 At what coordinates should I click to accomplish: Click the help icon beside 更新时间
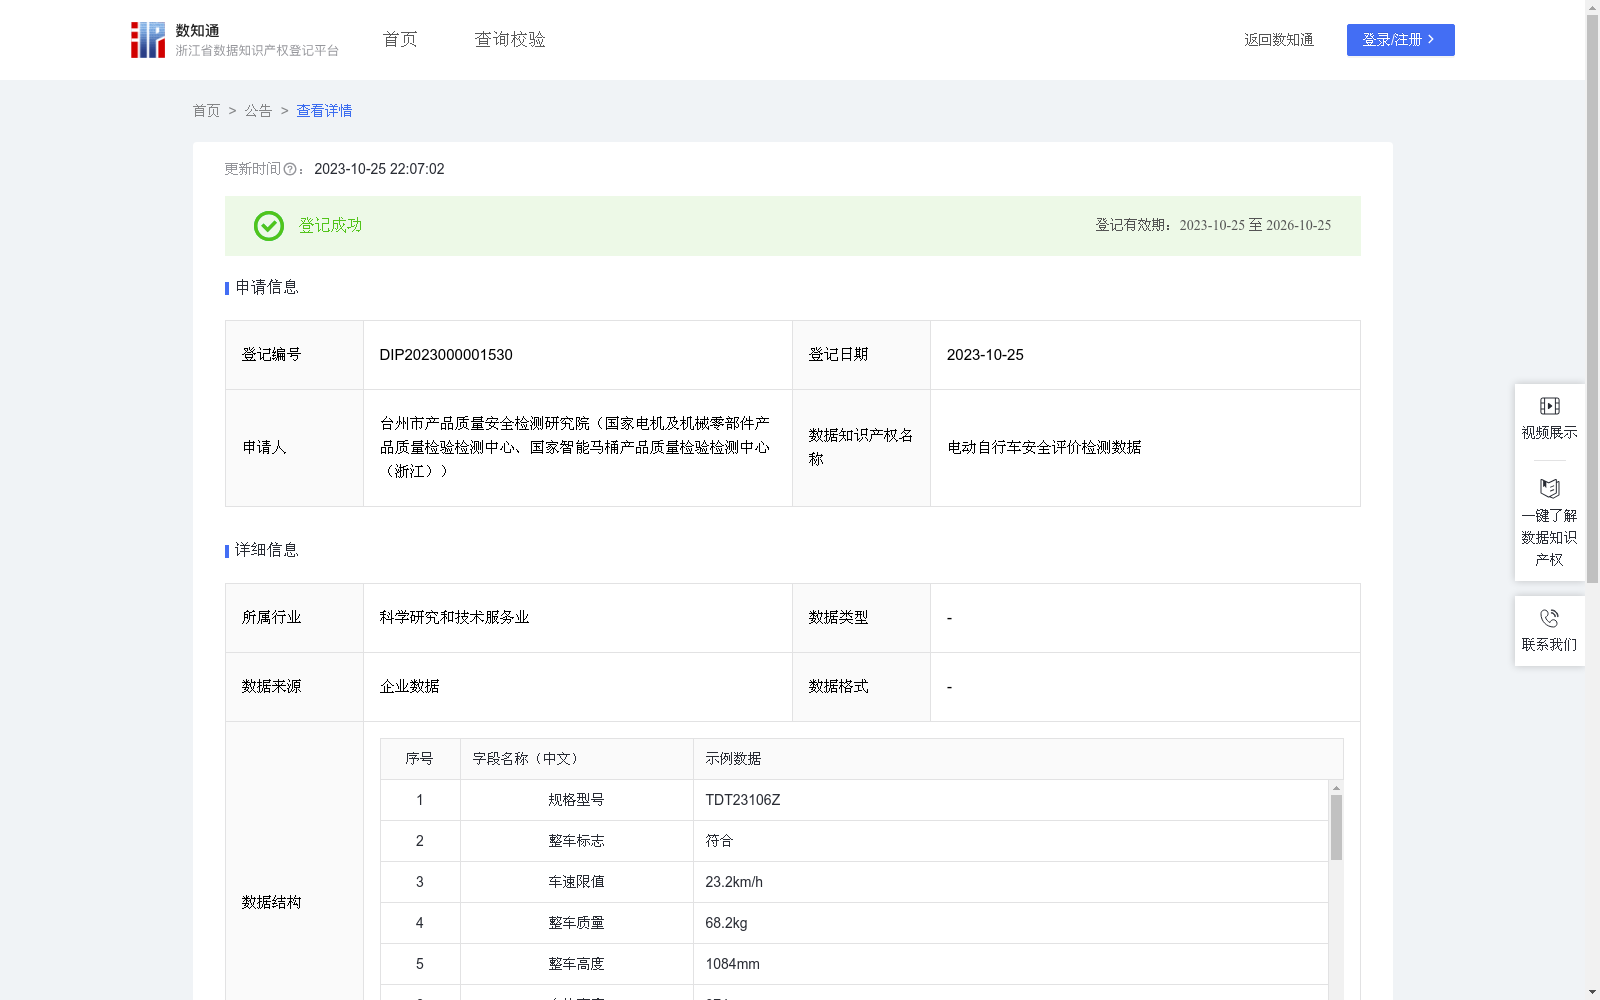pyautogui.click(x=290, y=170)
